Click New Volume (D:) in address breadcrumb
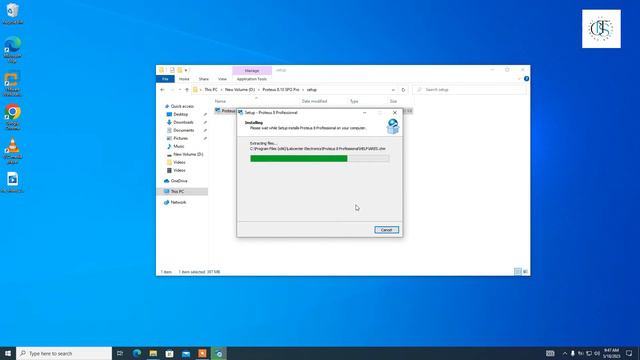 pyautogui.click(x=240, y=90)
